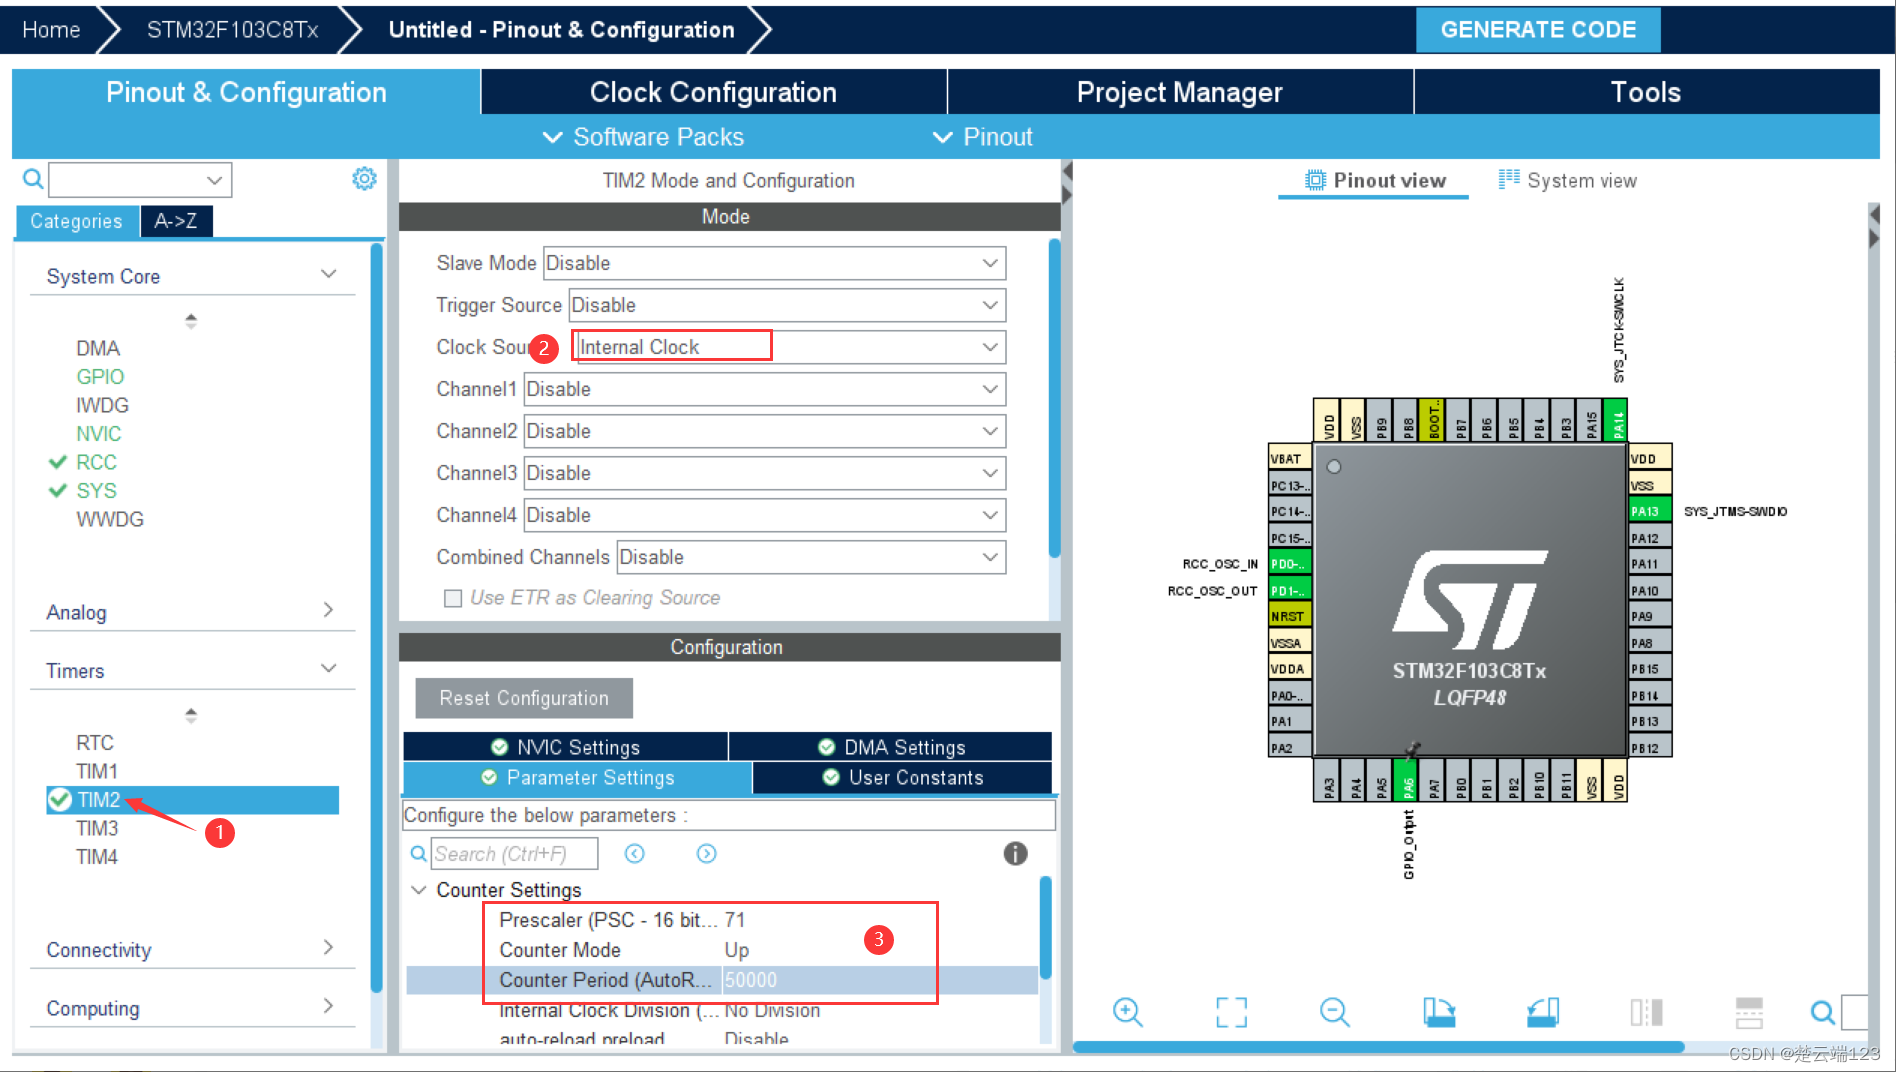The image size is (1896, 1072).
Task: Click the categories panel vertical scrollbar
Action: pos(377,617)
